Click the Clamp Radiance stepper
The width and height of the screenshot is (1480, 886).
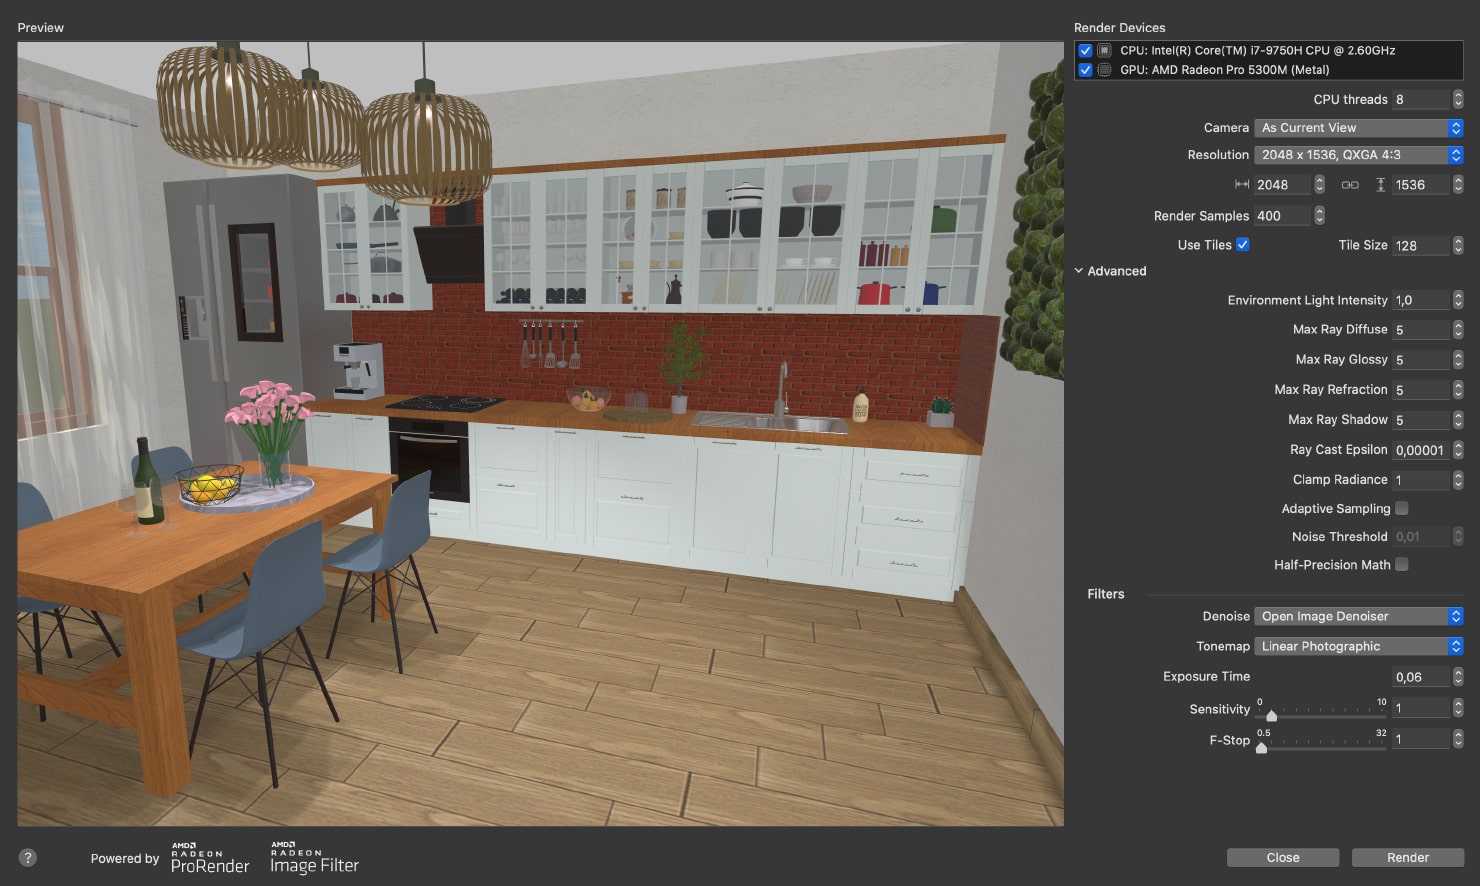[1458, 480]
